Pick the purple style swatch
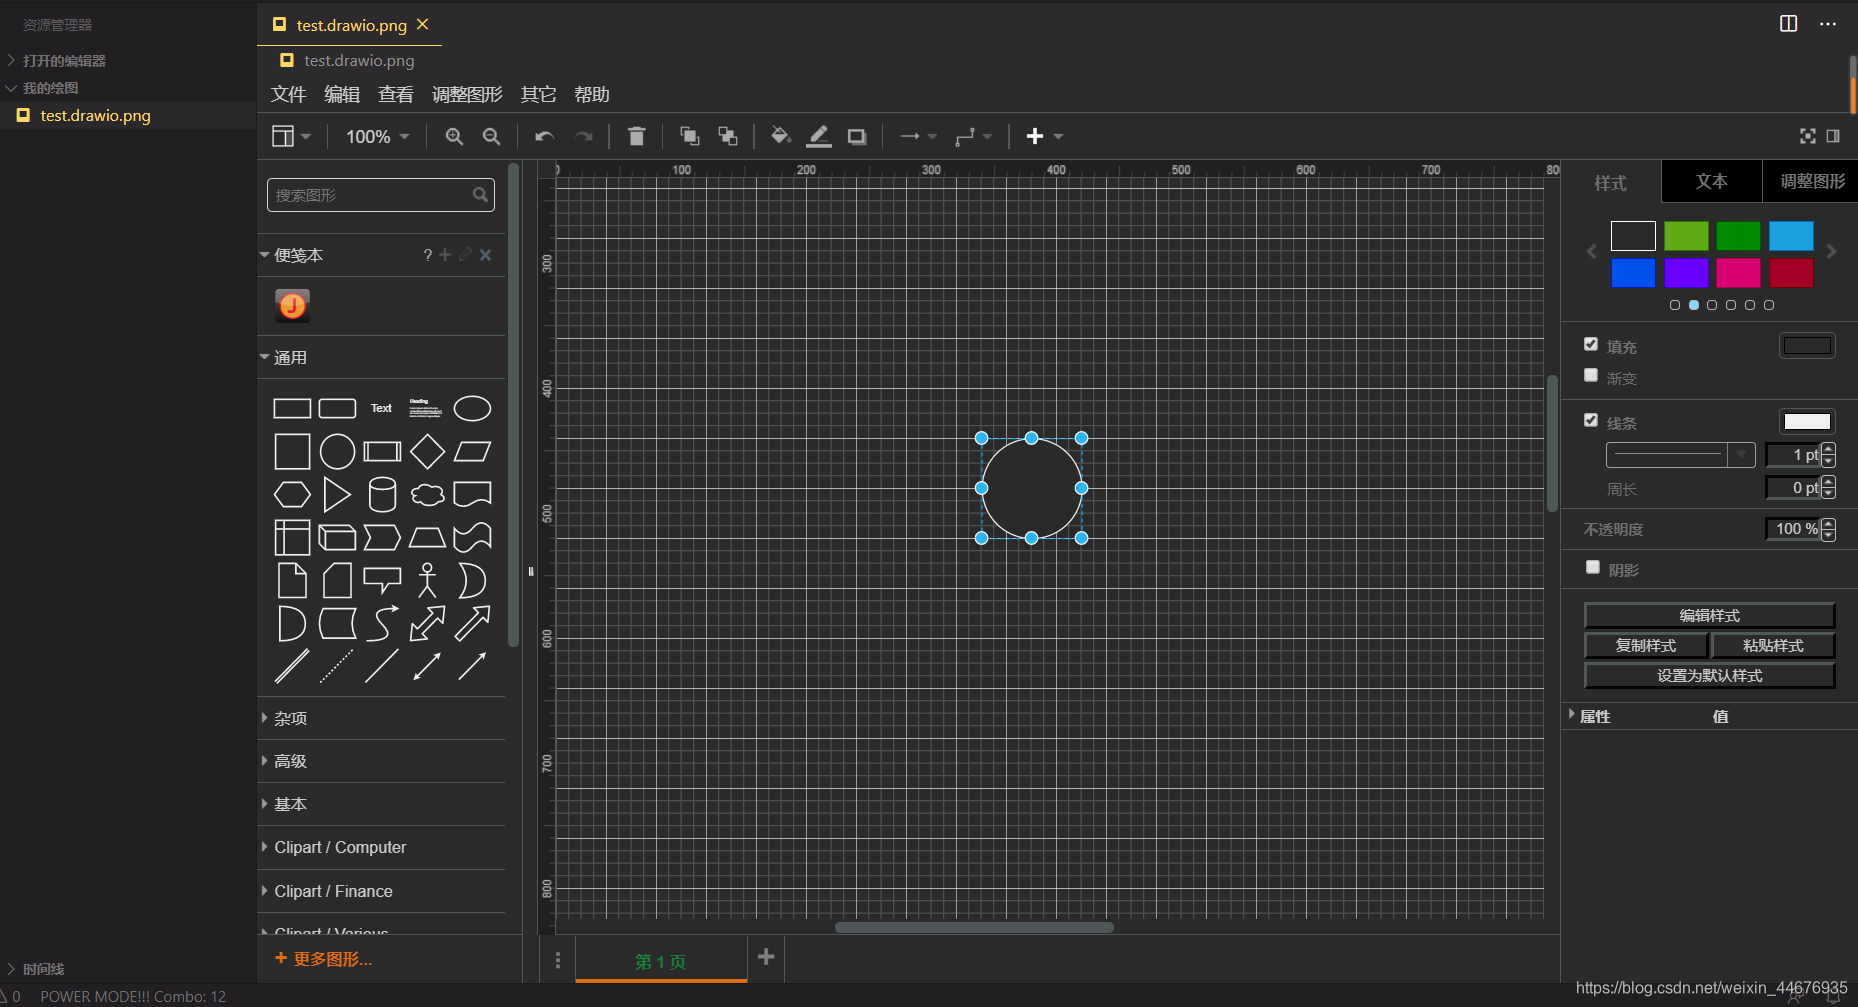The image size is (1858, 1007). coord(1686,272)
